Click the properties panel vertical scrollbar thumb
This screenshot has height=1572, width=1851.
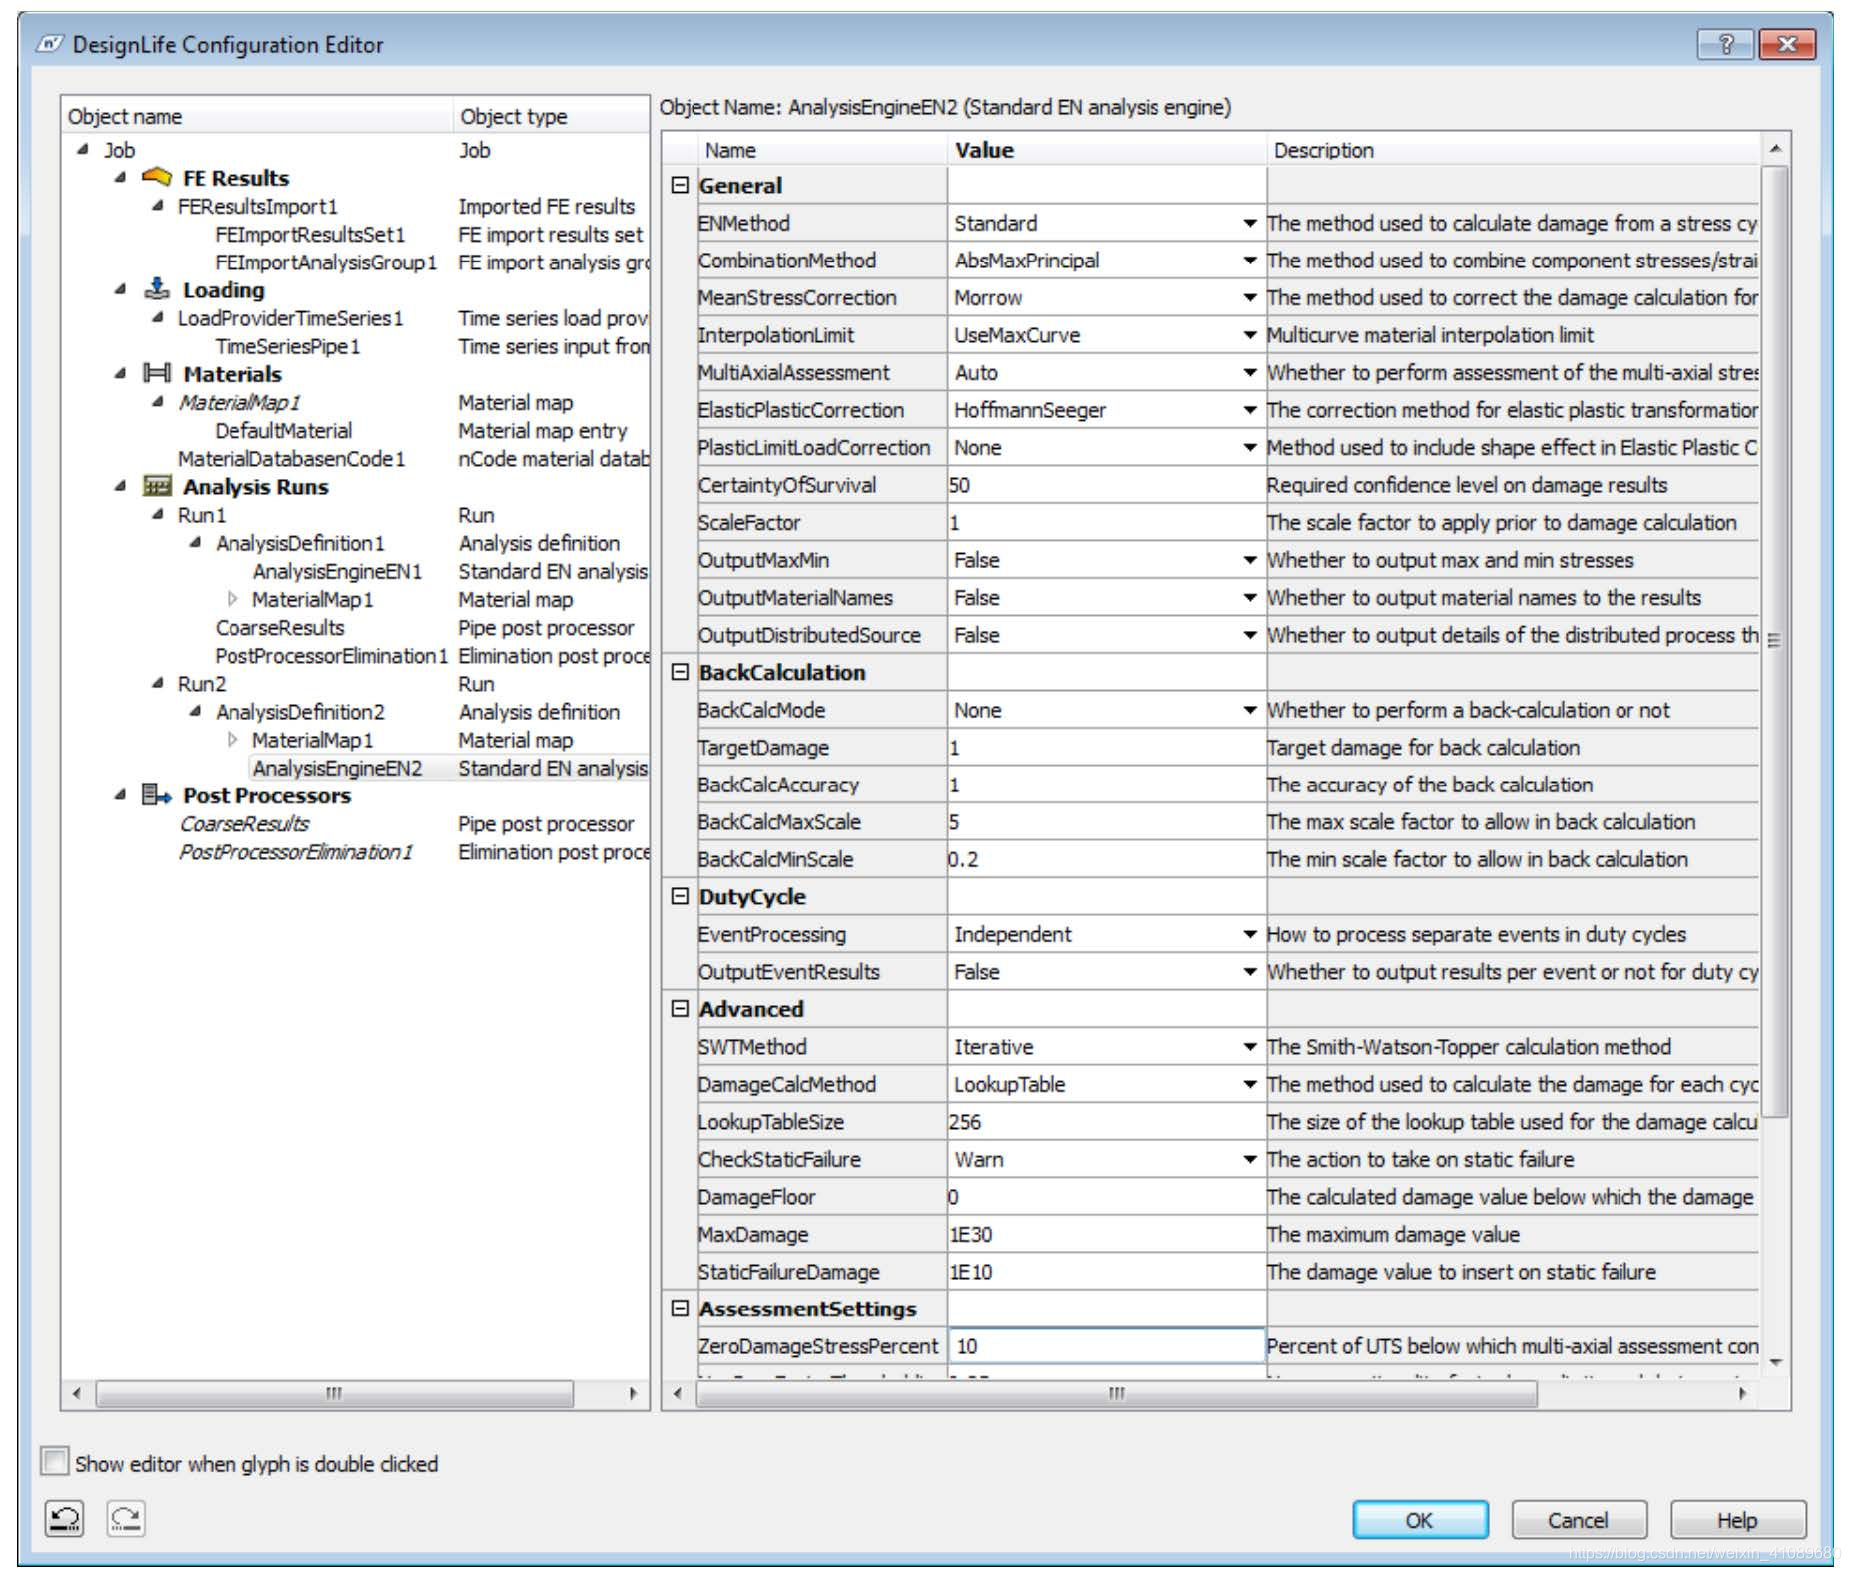[x=1774, y=641]
